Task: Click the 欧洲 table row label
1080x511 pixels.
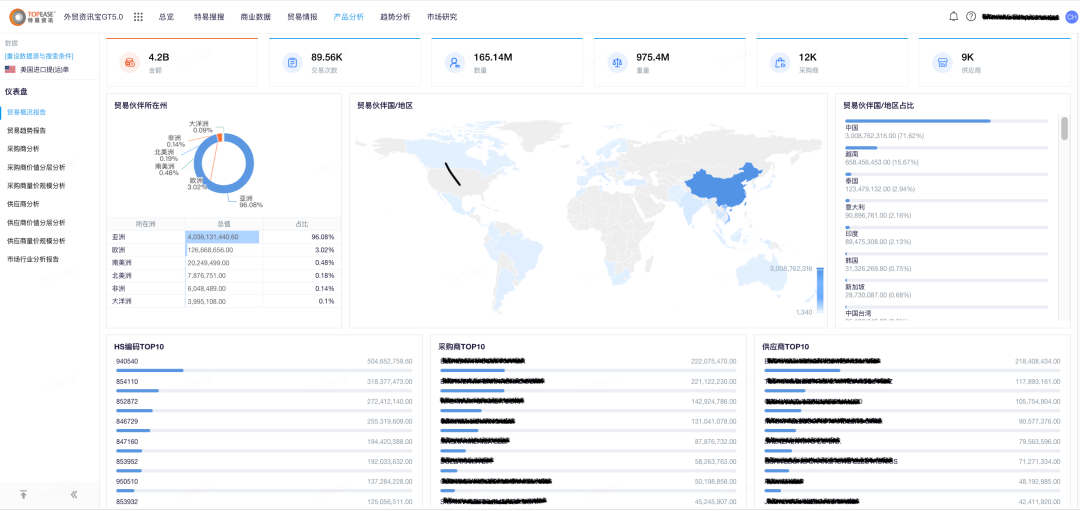Action: (x=118, y=250)
